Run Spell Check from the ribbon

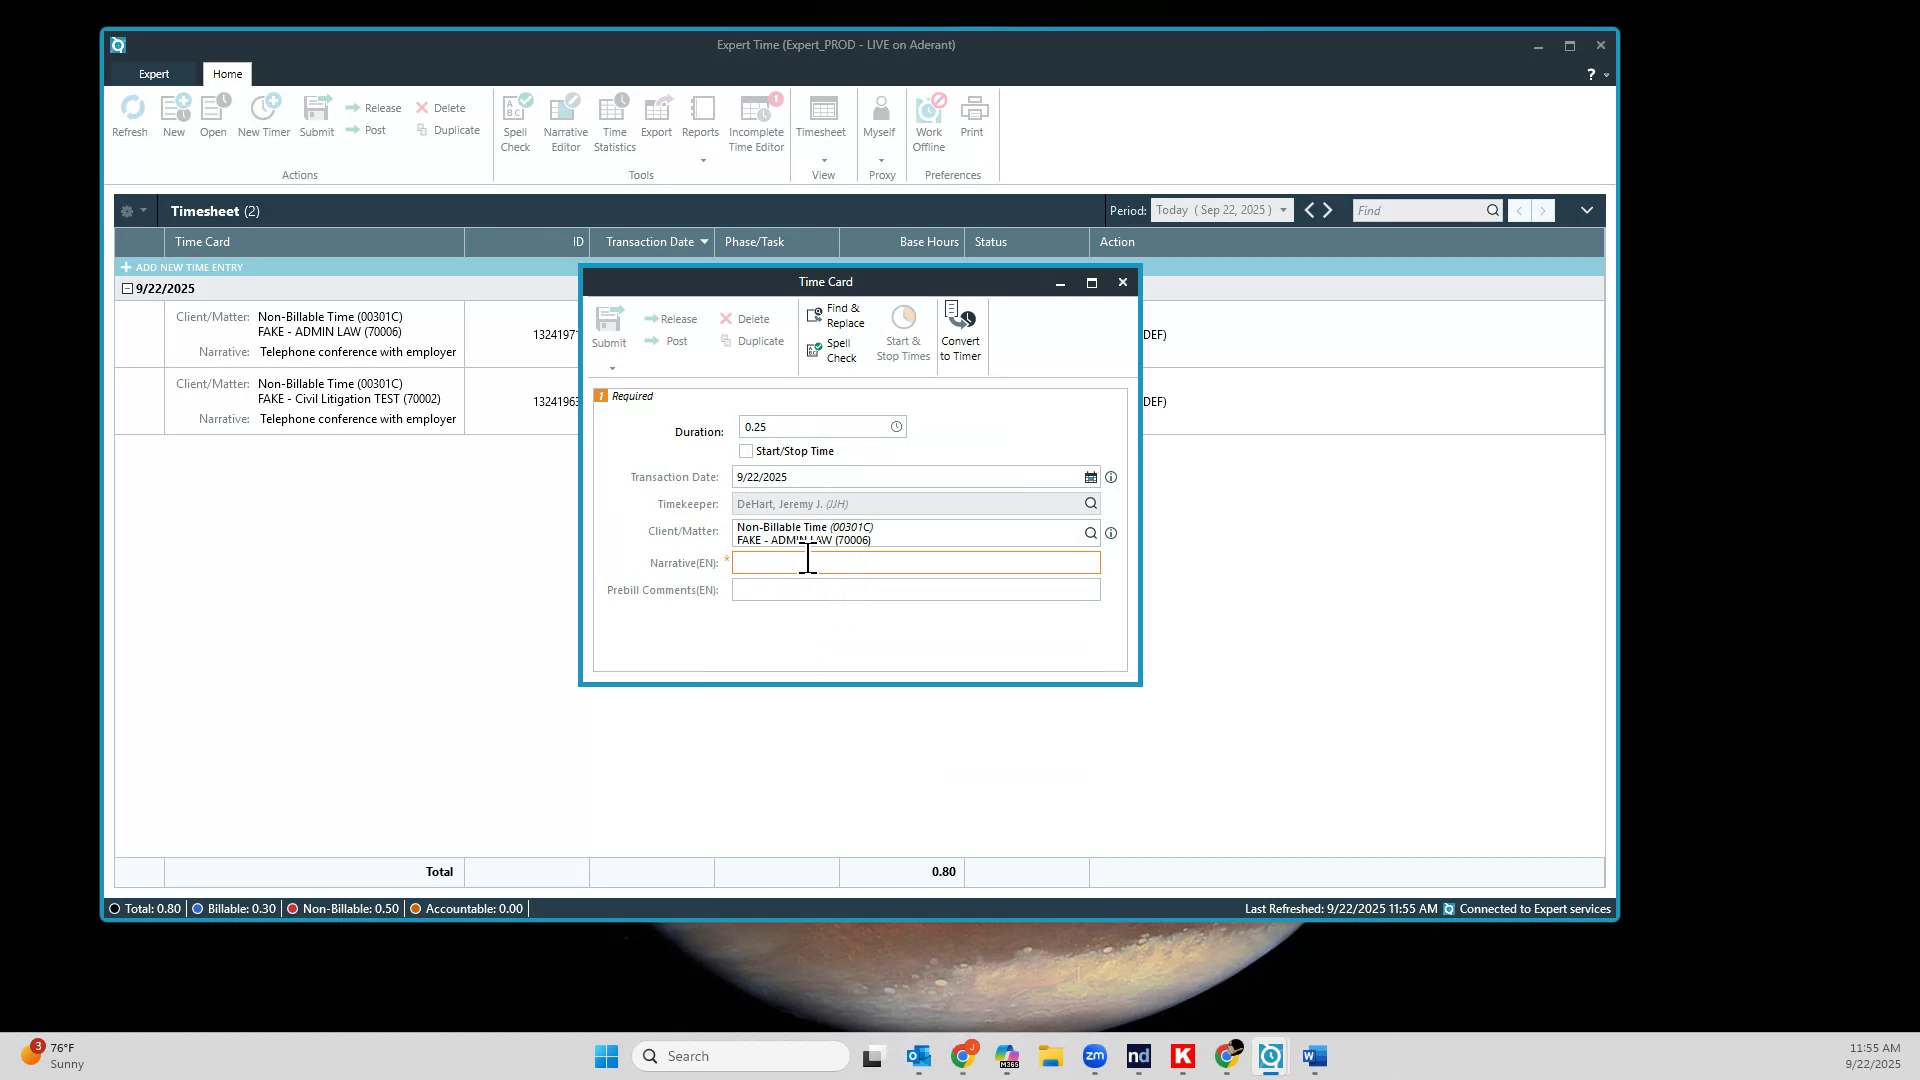[x=516, y=120]
